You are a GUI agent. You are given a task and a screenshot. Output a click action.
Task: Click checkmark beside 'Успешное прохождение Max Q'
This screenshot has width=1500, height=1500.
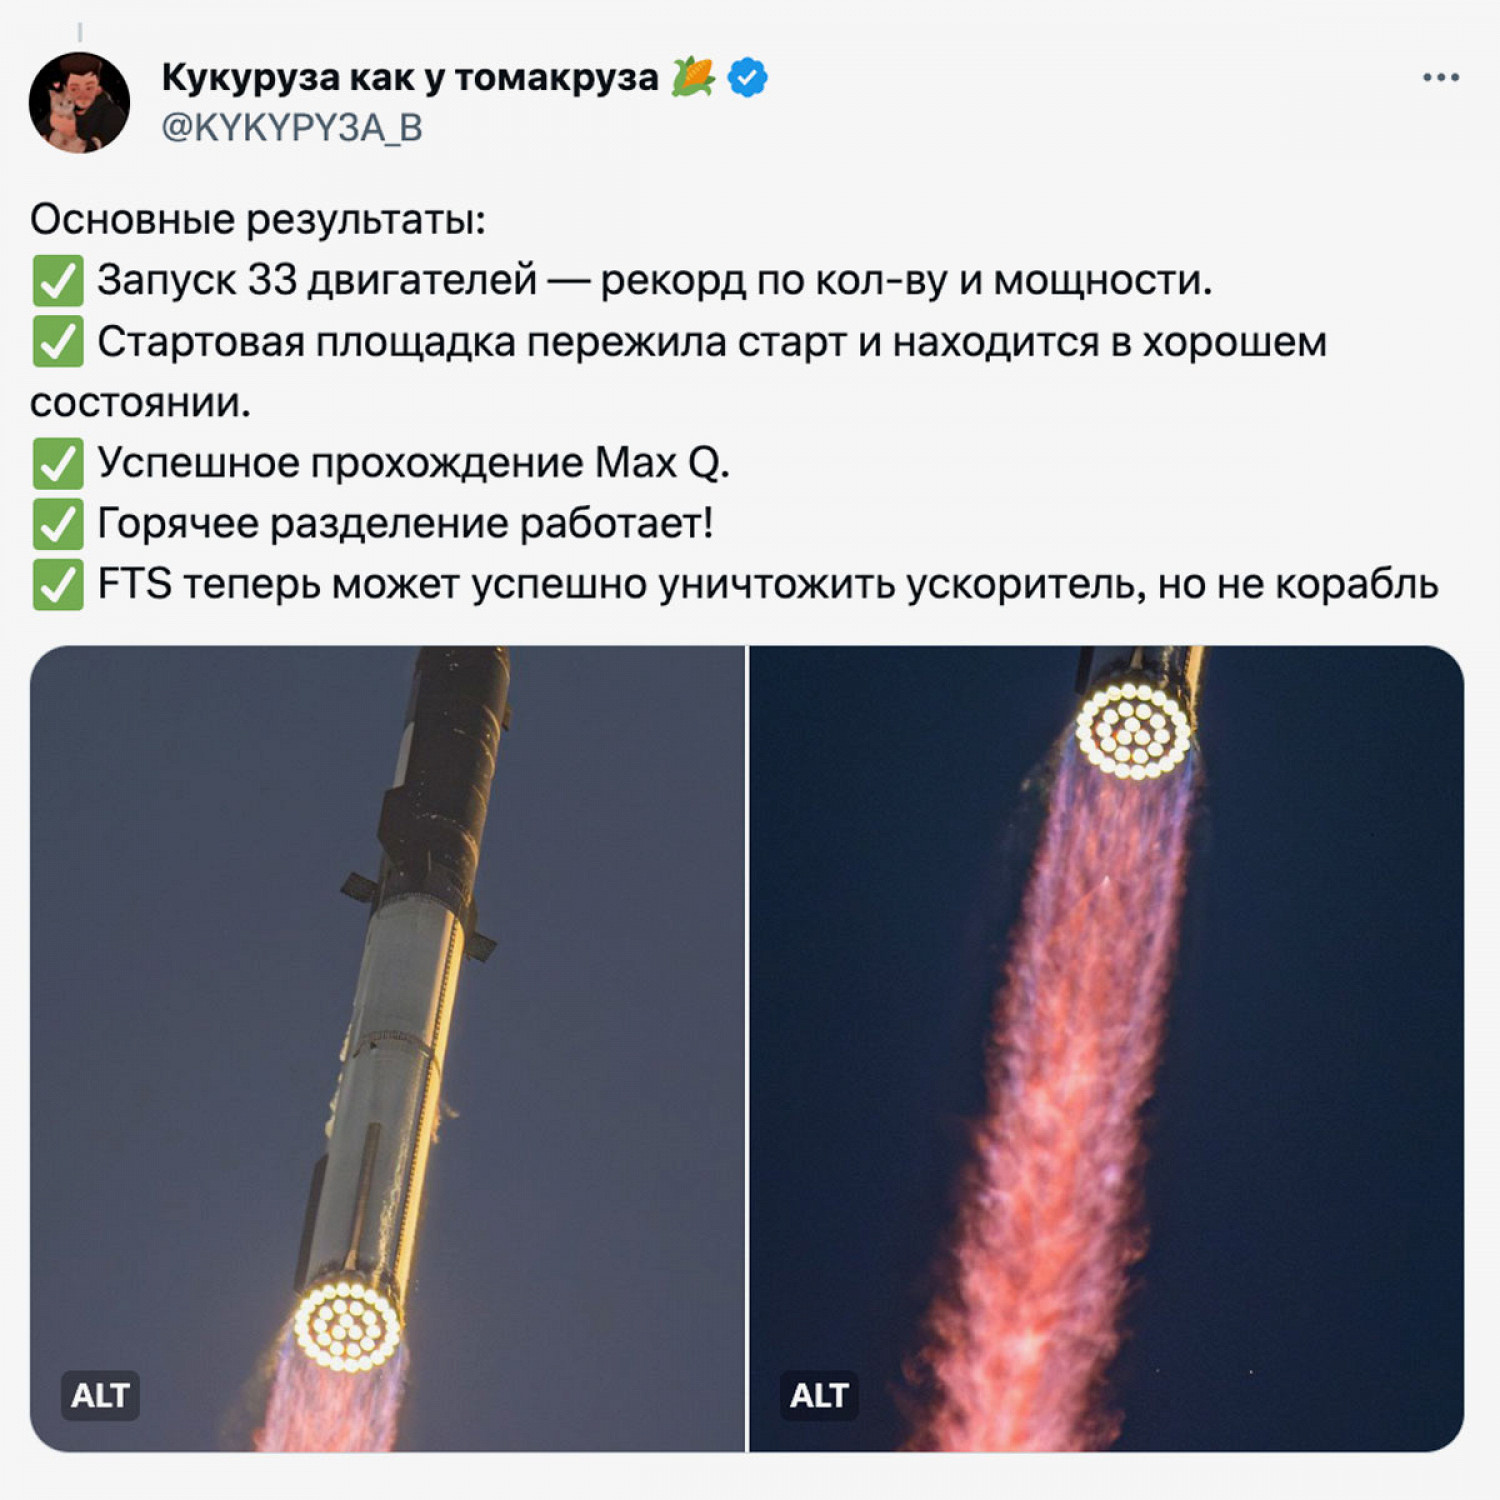tap(58, 463)
